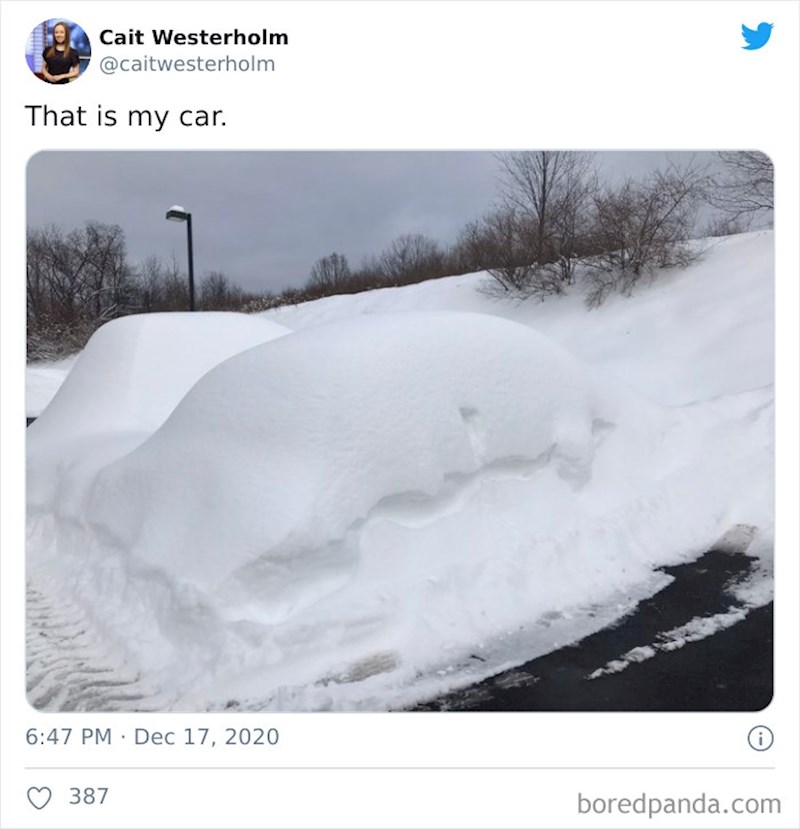Click the boredpanda.com watermark
Image resolution: width=800 pixels, height=829 pixels.
[679, 804]
